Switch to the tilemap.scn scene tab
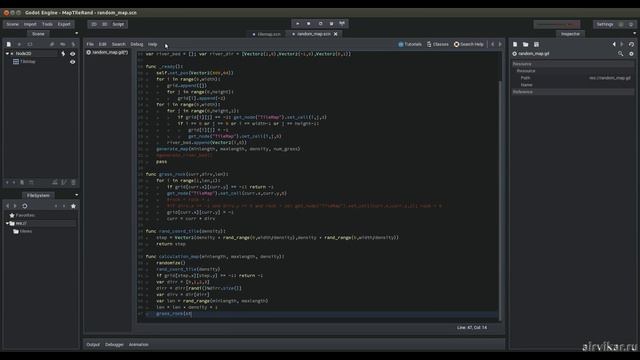 click(x=267, y=34)
